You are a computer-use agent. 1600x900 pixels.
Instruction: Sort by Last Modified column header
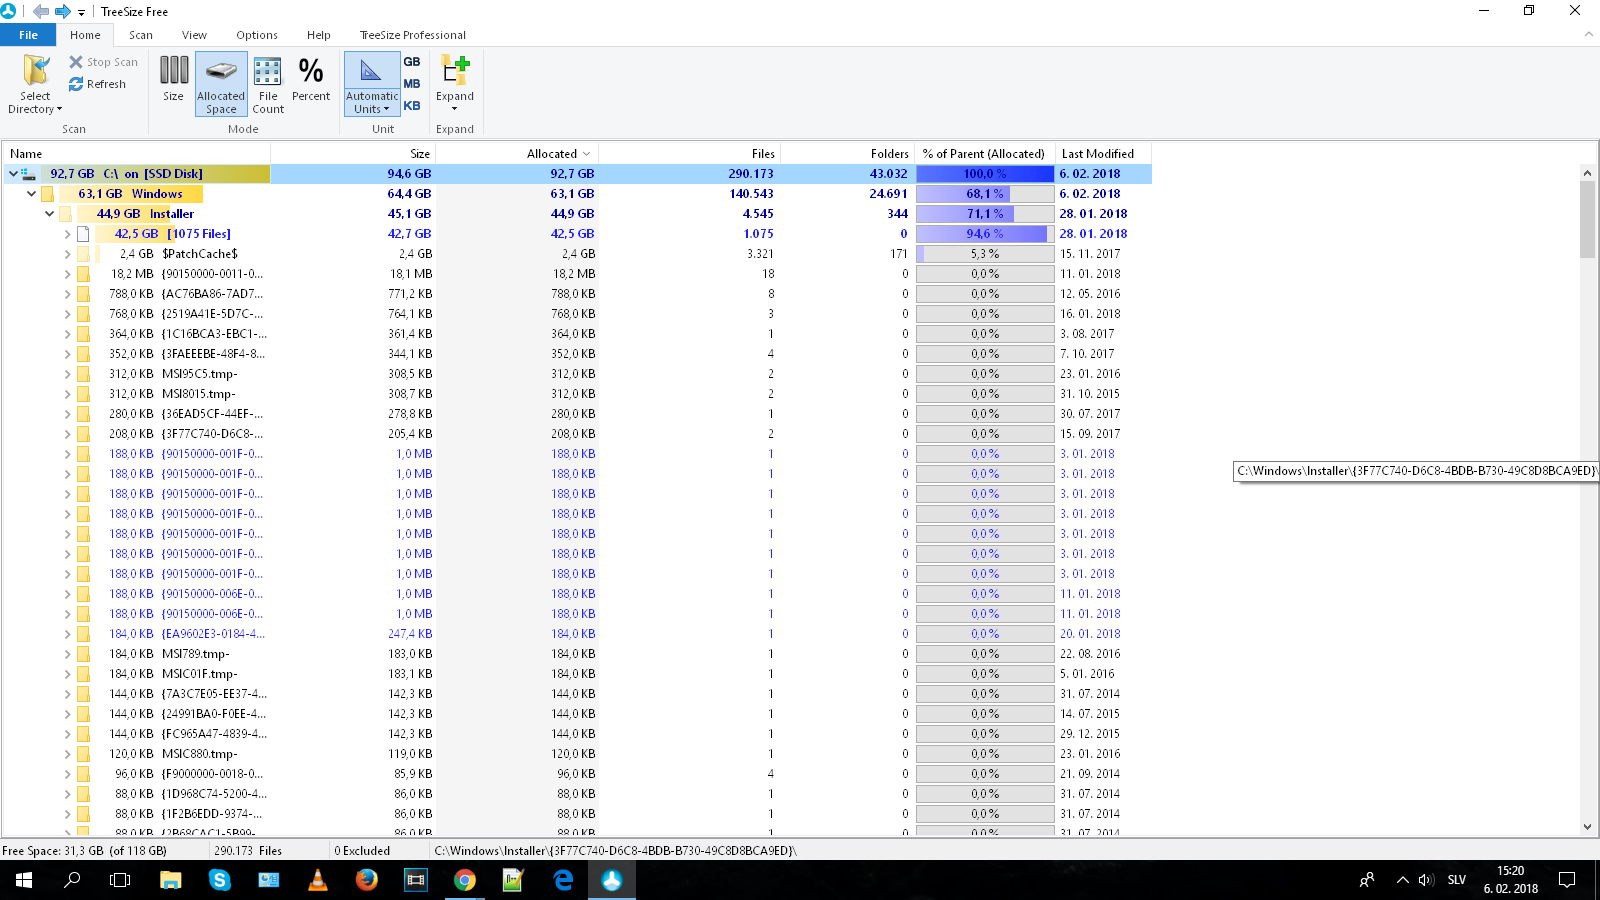pos(1097,154)
